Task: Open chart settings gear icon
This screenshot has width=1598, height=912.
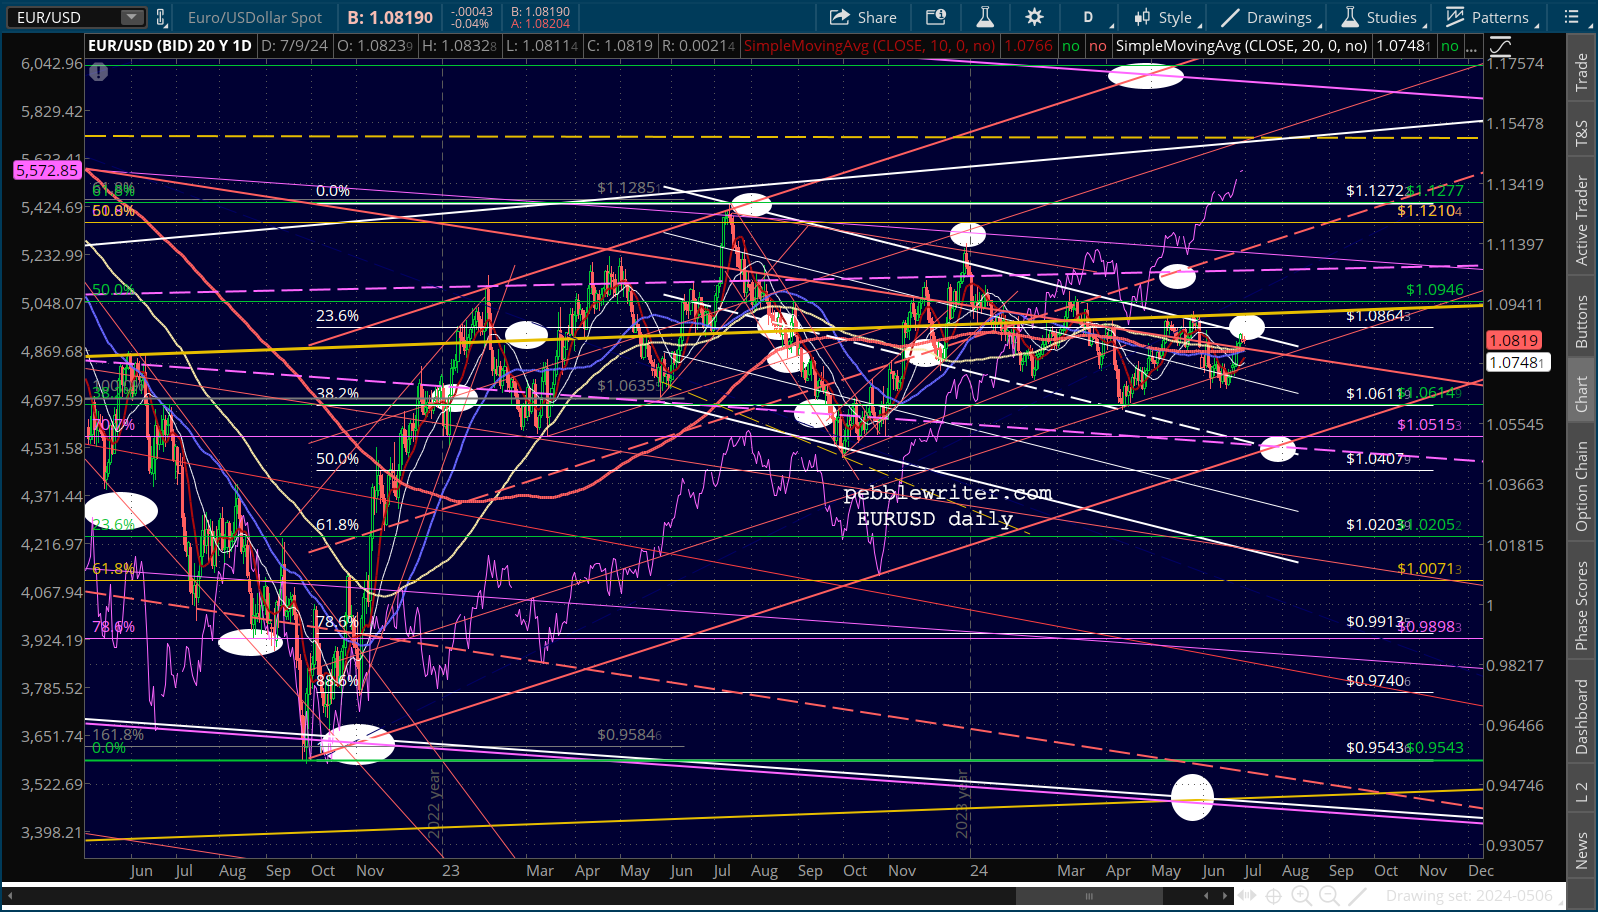Action: [1034, 17]
